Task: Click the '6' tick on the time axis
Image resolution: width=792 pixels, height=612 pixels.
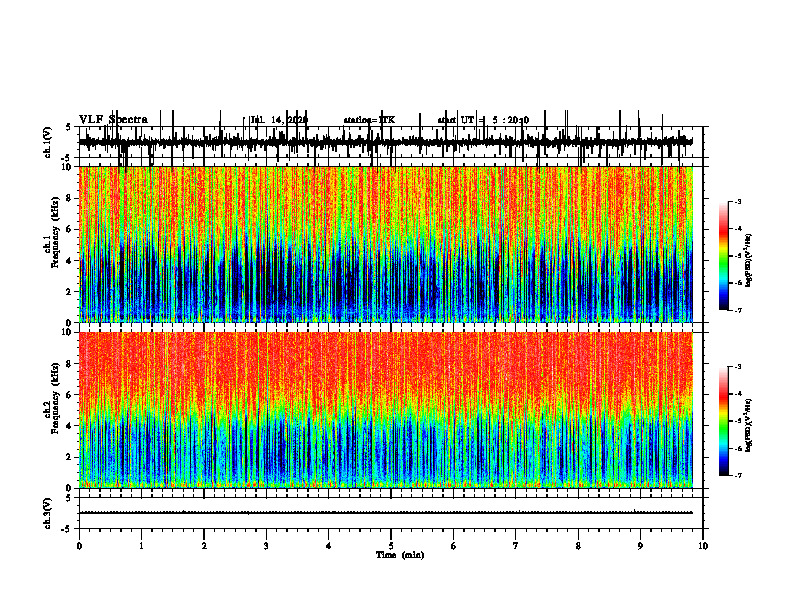Action: coord(454,546)
